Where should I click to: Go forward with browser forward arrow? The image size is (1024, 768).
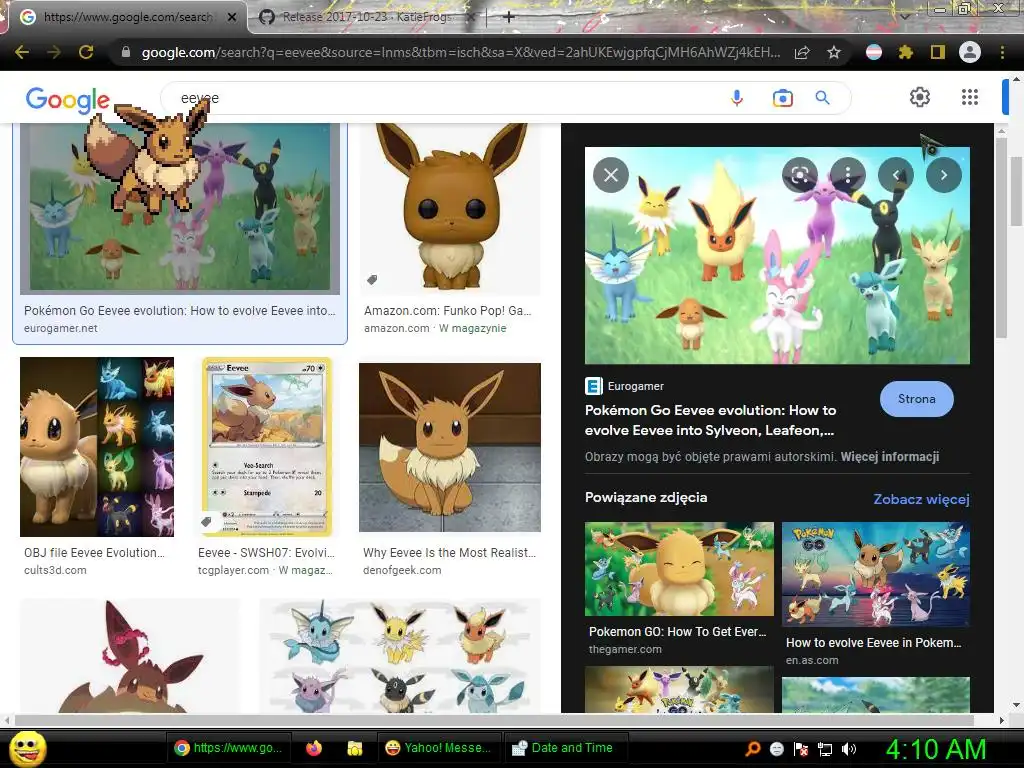[54, 52]
